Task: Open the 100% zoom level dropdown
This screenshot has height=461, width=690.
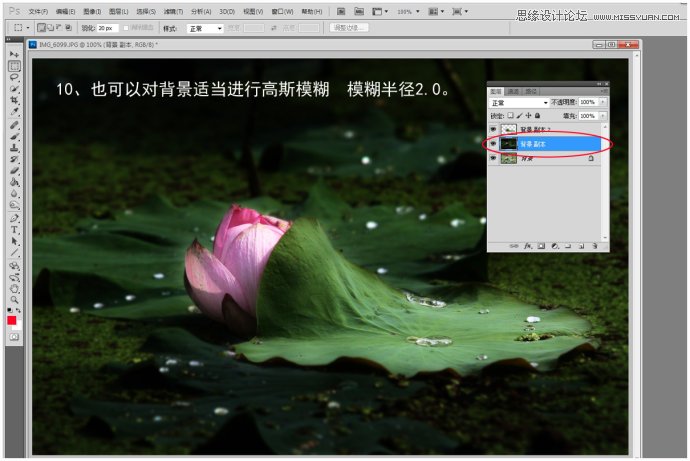Action: coord(408,11)
